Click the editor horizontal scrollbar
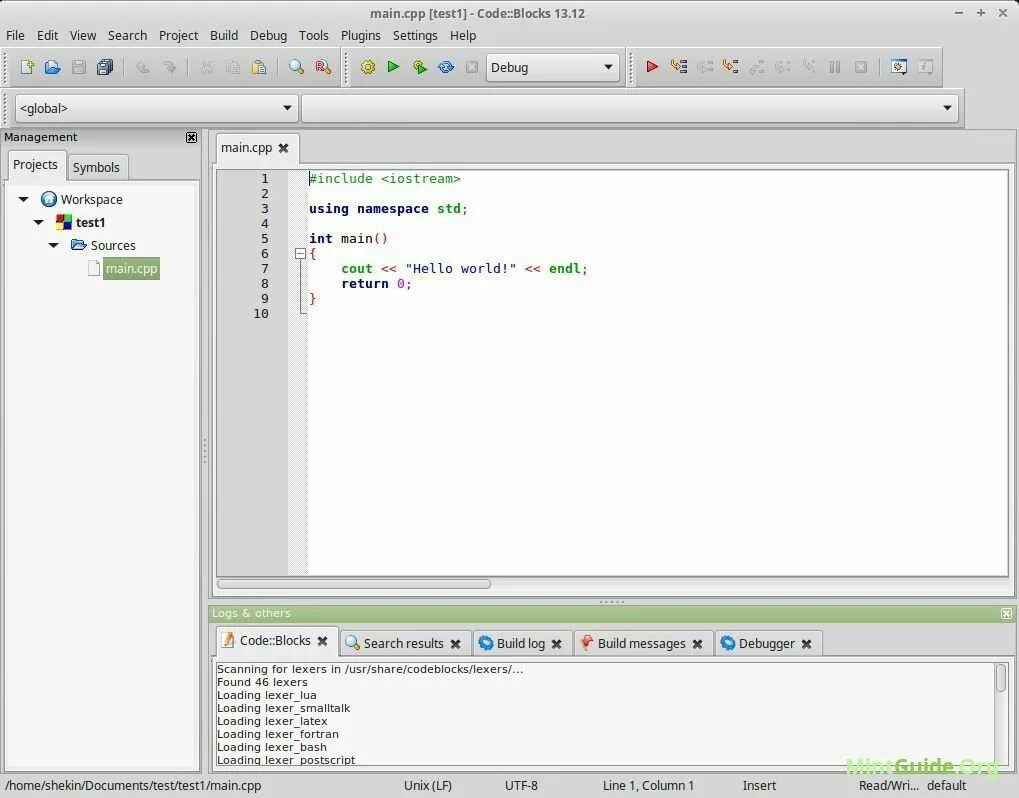Viewport: 1019px width, 798px height. 354,584
